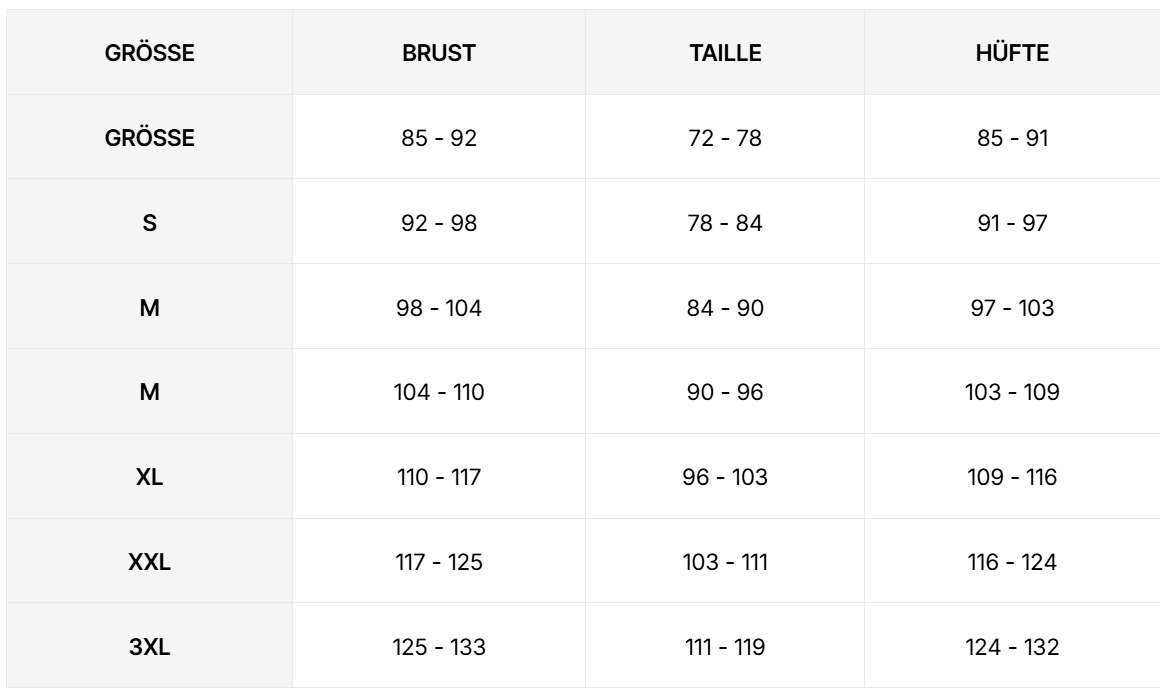Select the 3XL size row label
1170x692 pixels.
tap(149, 647)
